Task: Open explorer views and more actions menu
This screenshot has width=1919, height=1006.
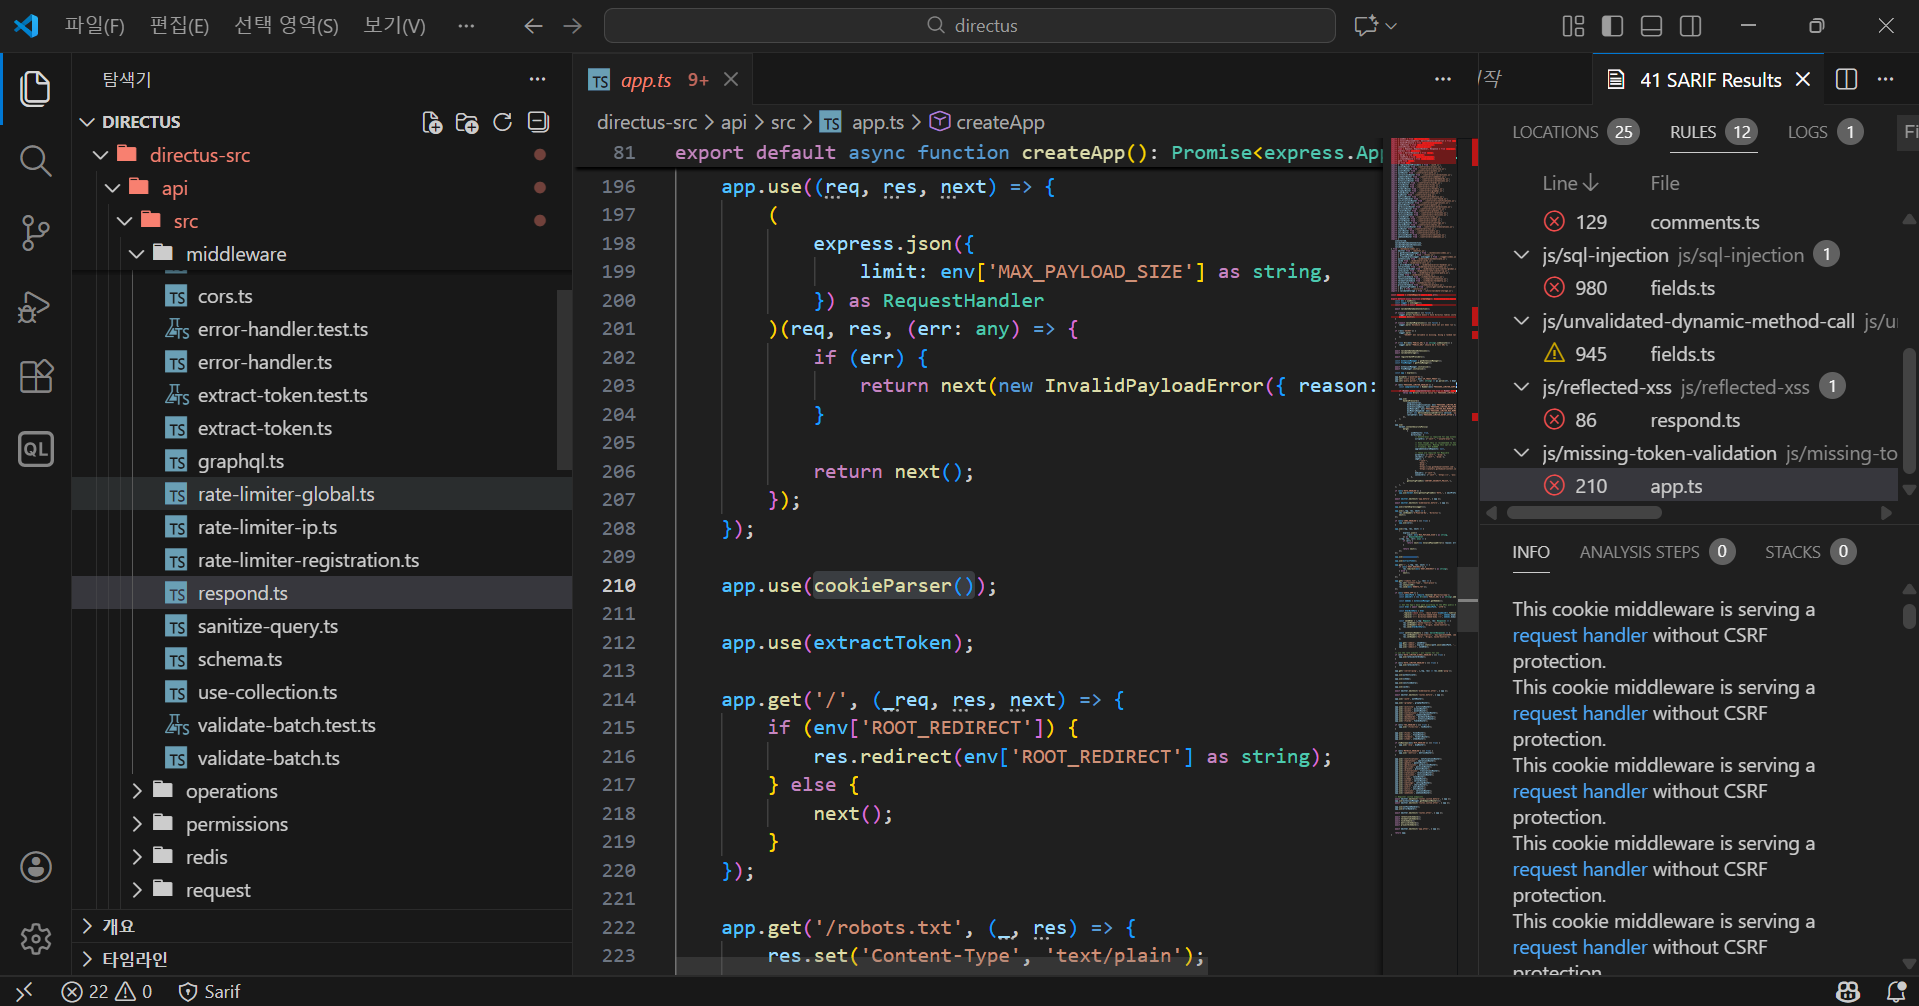Action: [x=538, y=79]
